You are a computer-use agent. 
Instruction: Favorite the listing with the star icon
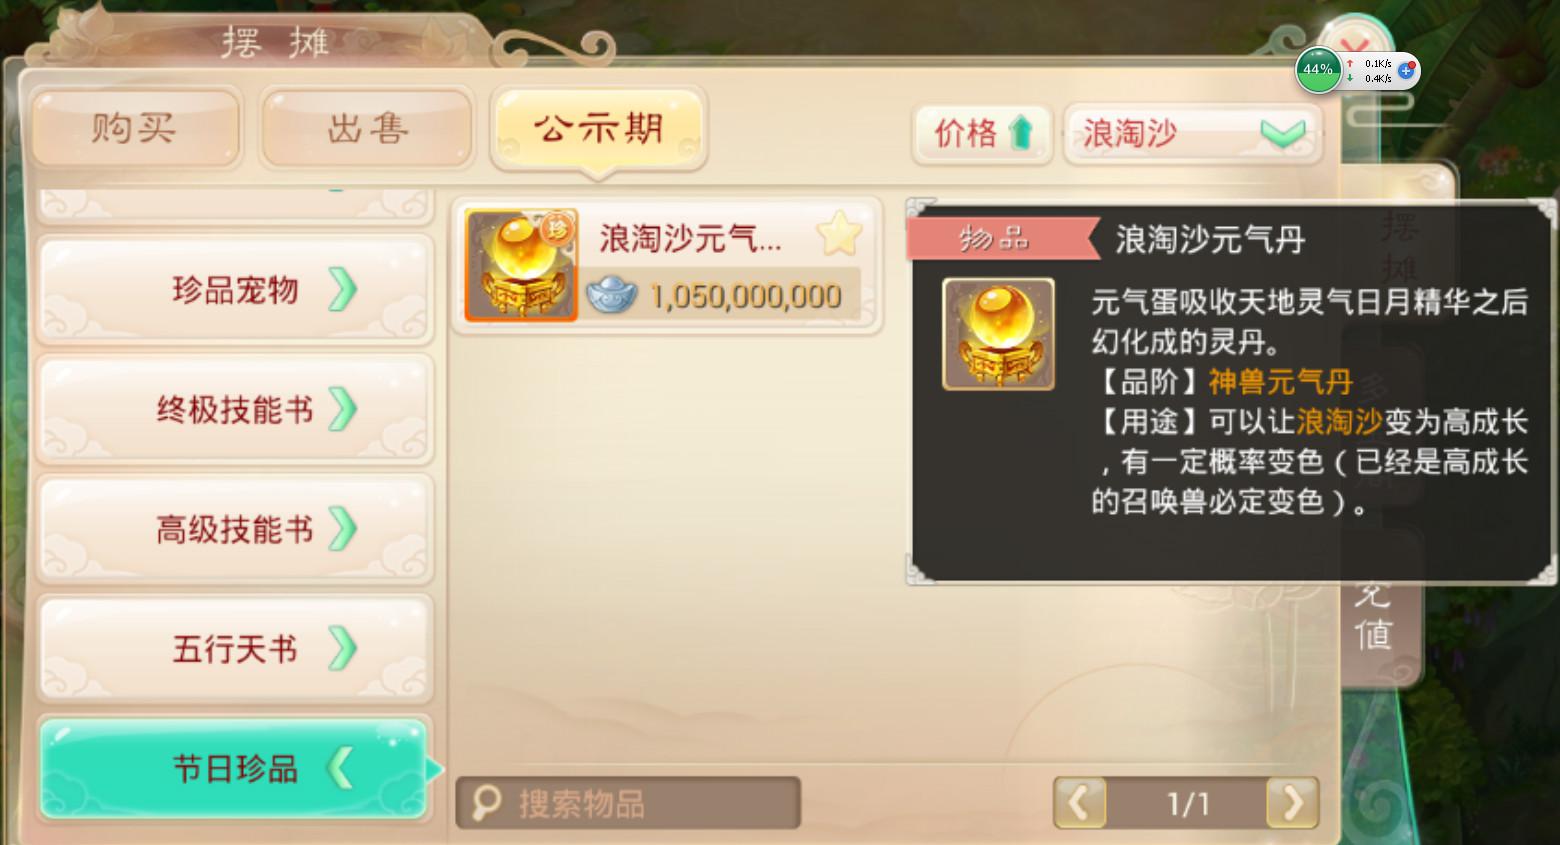tap(839, 234)
